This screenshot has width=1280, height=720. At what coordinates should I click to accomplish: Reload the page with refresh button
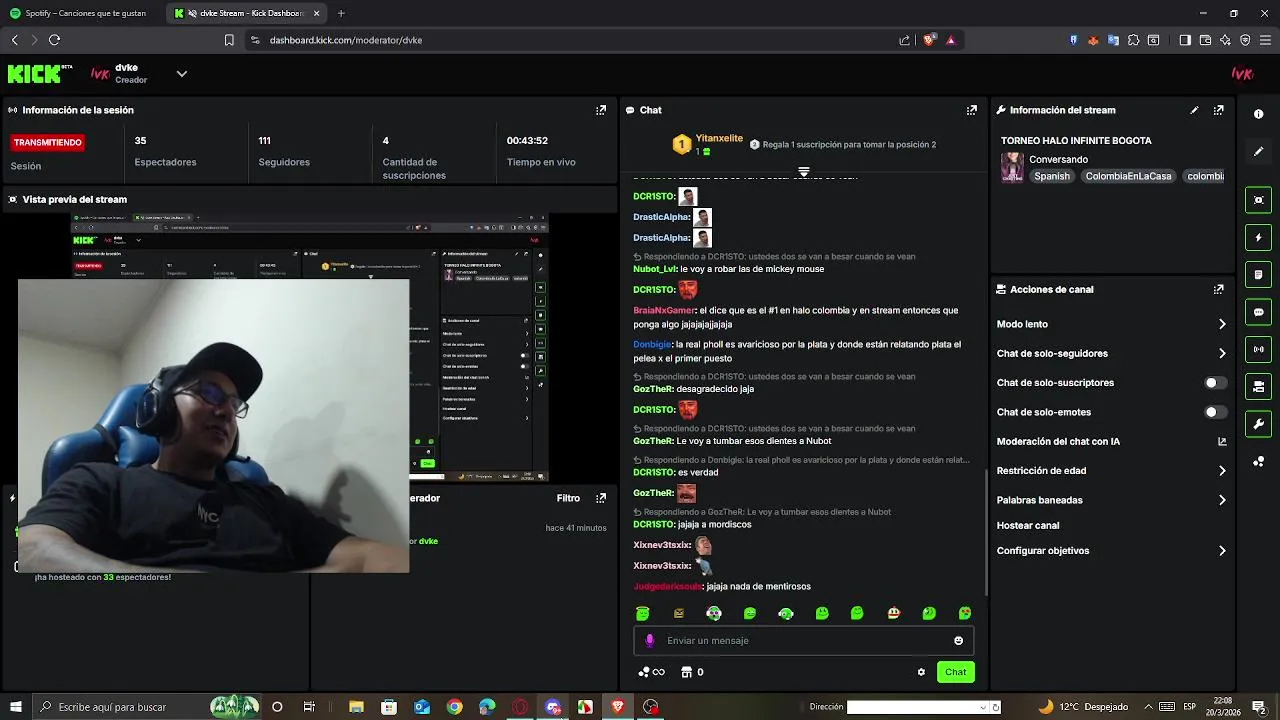(54, 40)
